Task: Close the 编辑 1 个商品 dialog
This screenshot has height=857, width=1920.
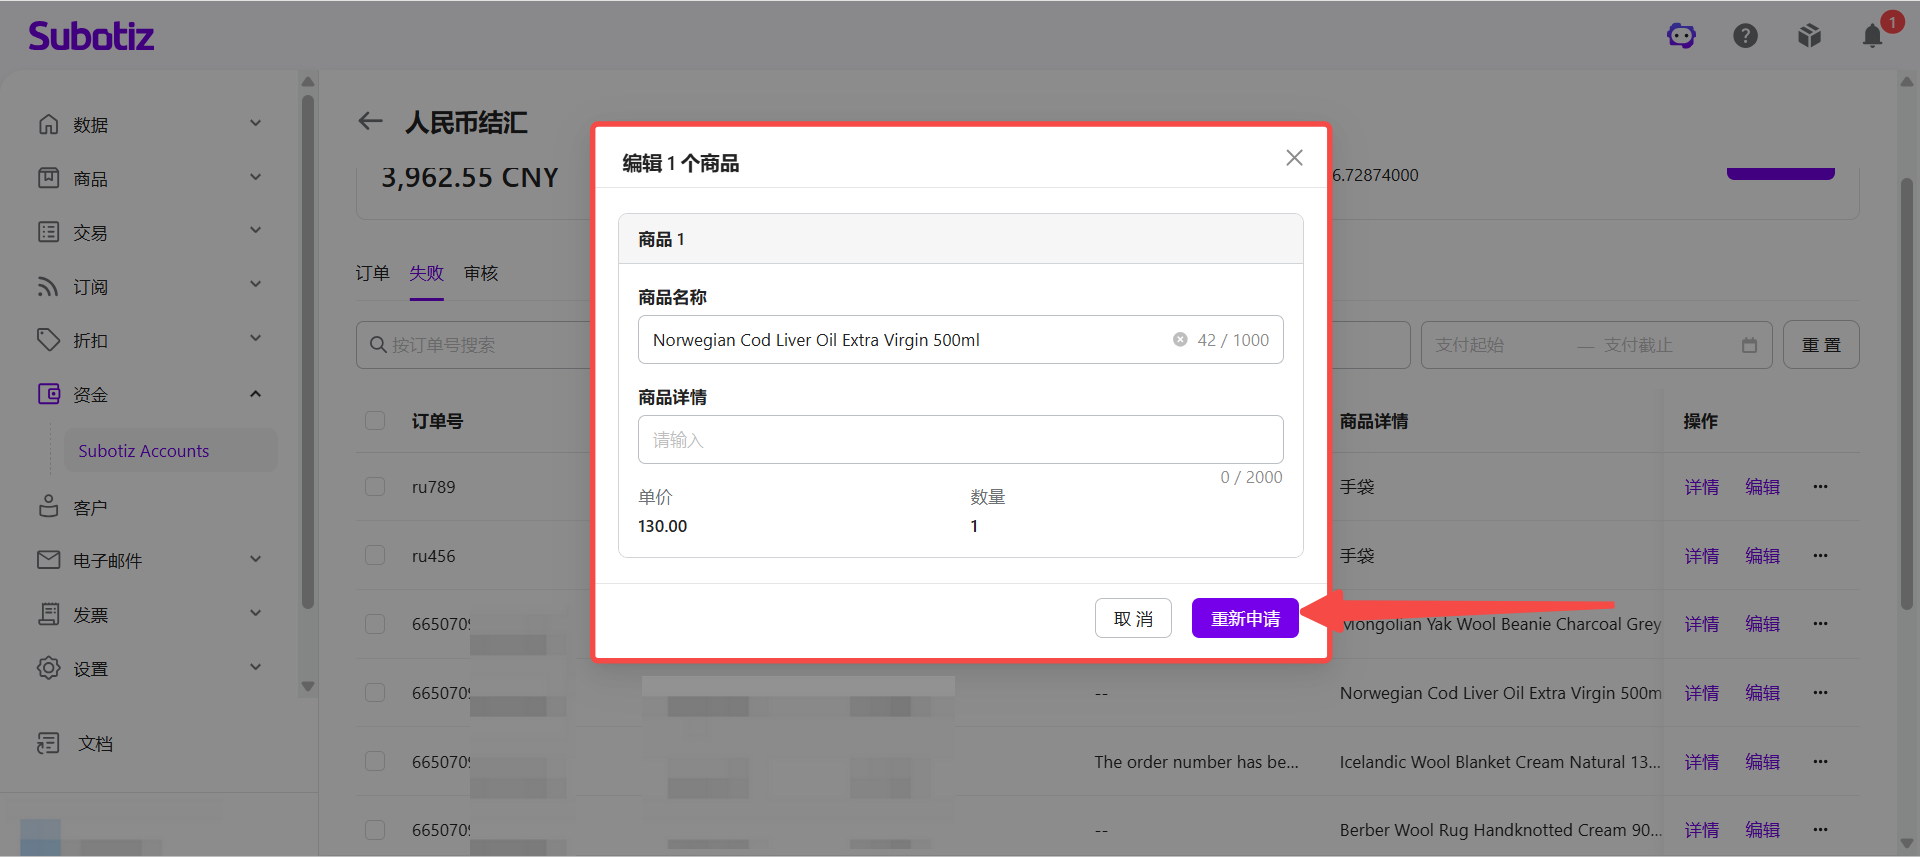Action: 1294,158
